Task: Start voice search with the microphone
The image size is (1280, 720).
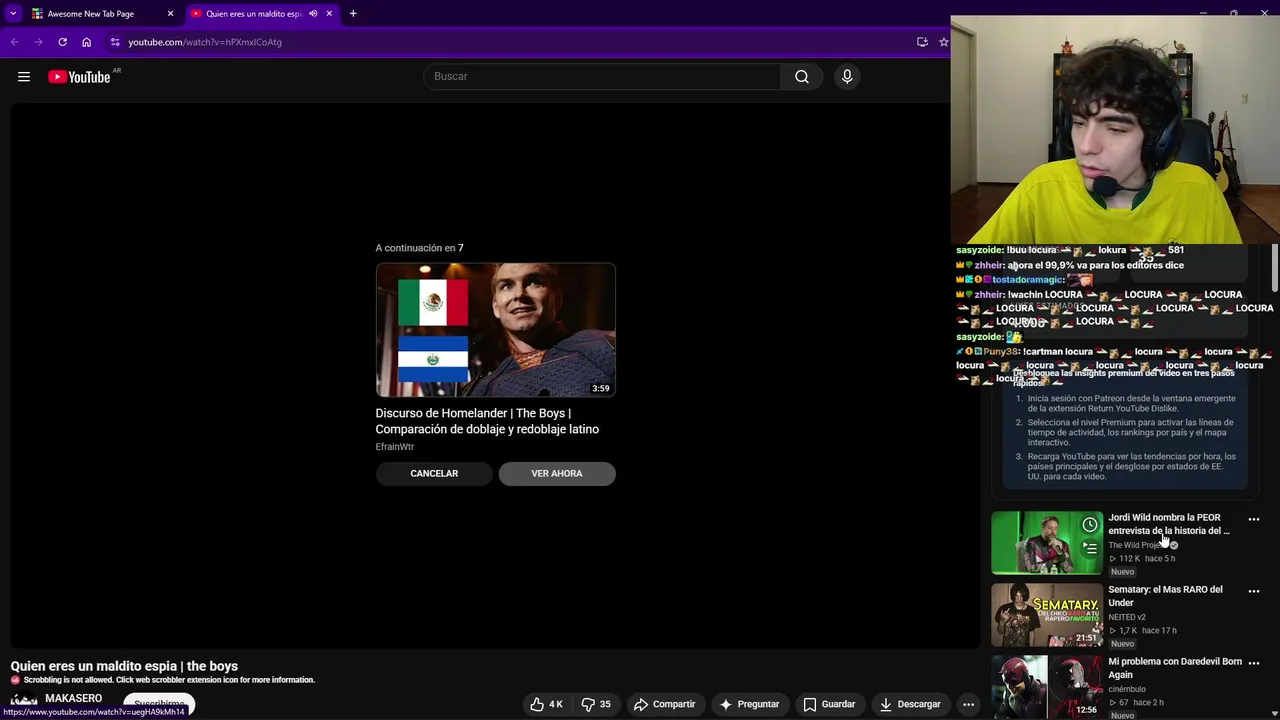Action: (x=847, y=77)
